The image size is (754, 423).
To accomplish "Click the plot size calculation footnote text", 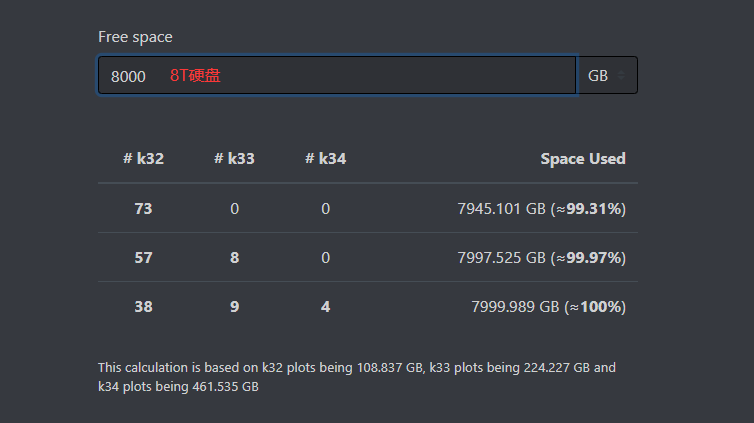I will pyautogui.click(x=357, y=376).
